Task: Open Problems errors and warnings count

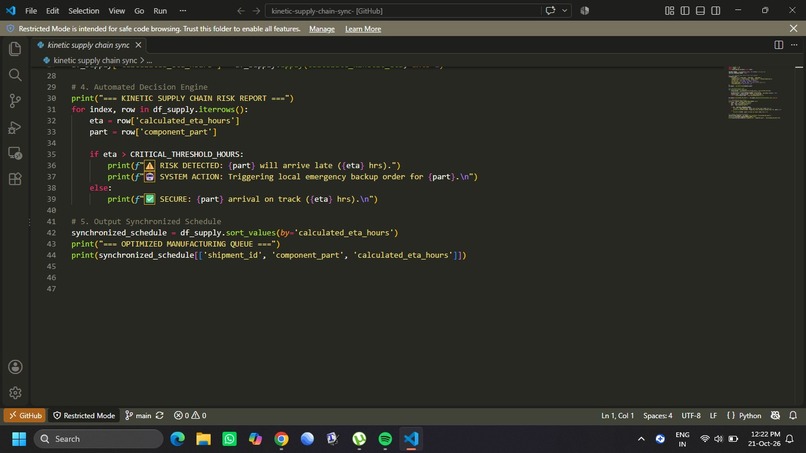Action: pos(190,415)
